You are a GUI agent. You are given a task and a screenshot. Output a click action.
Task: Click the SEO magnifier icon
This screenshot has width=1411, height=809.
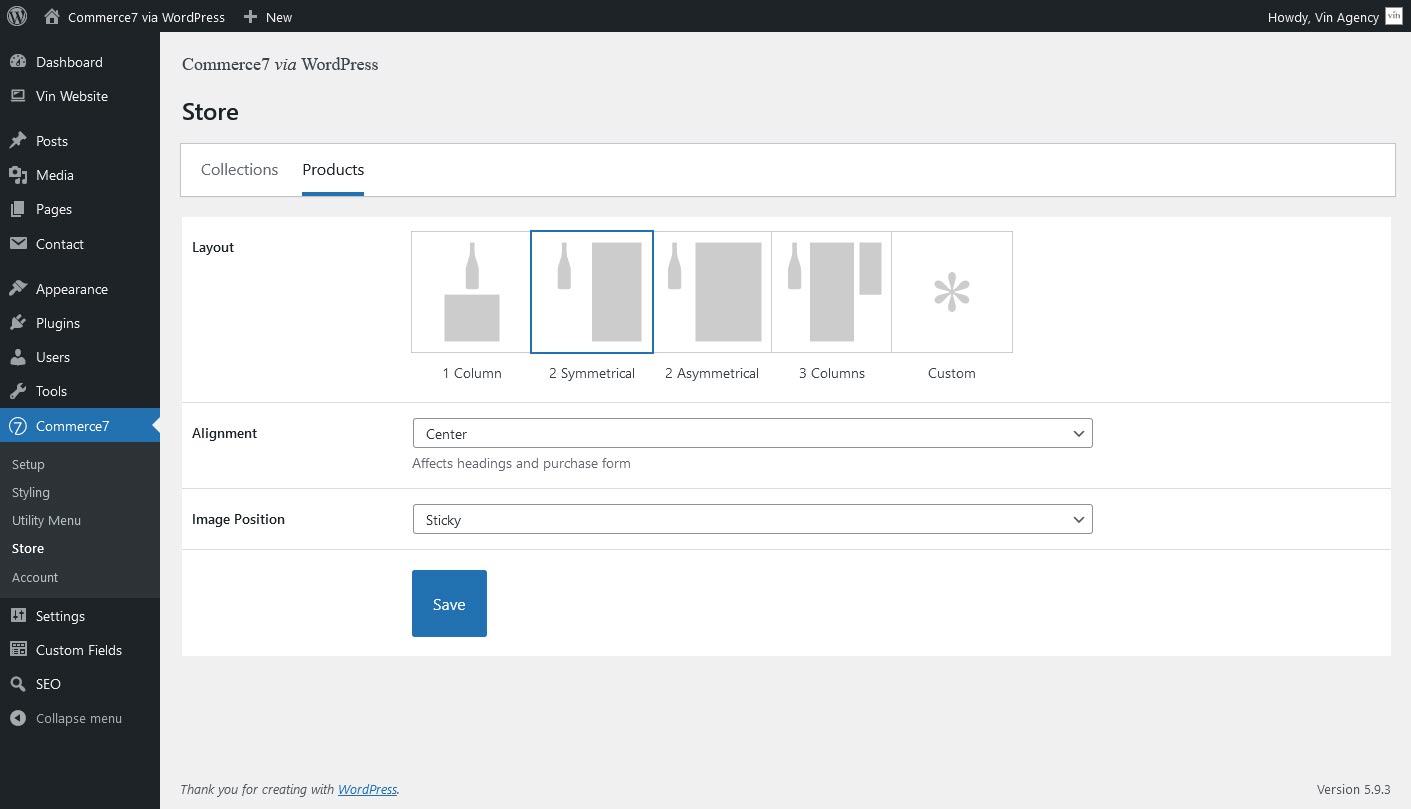tap(18, 684)
